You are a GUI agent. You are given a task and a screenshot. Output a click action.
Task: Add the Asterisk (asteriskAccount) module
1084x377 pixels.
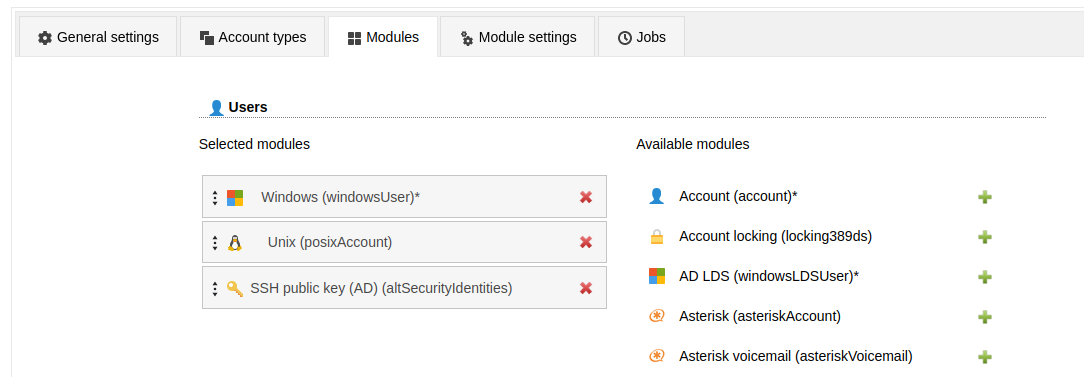985,318
